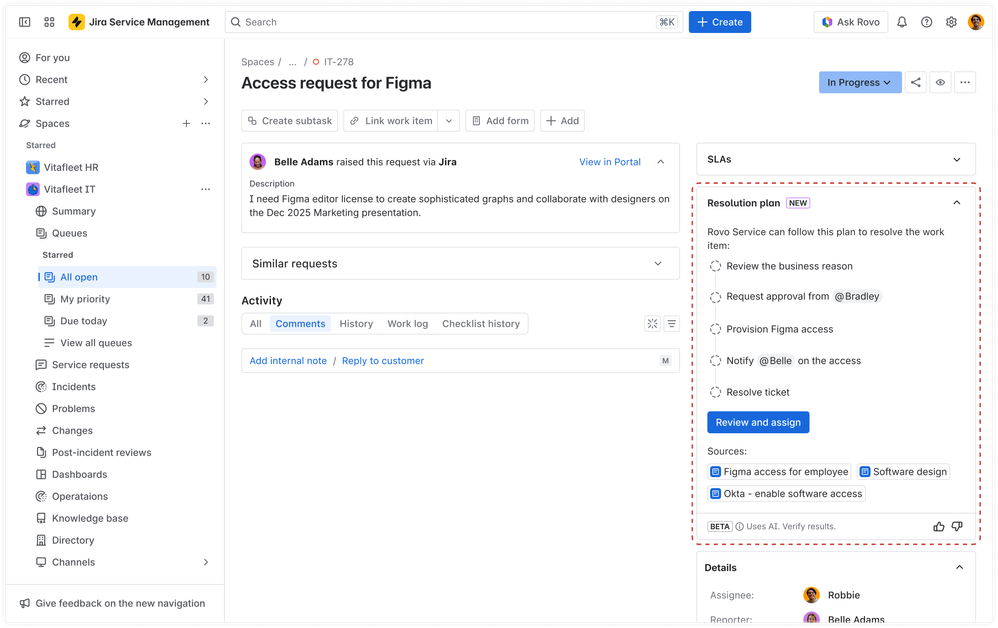
Task: Click the Create button
Action: 720,22
